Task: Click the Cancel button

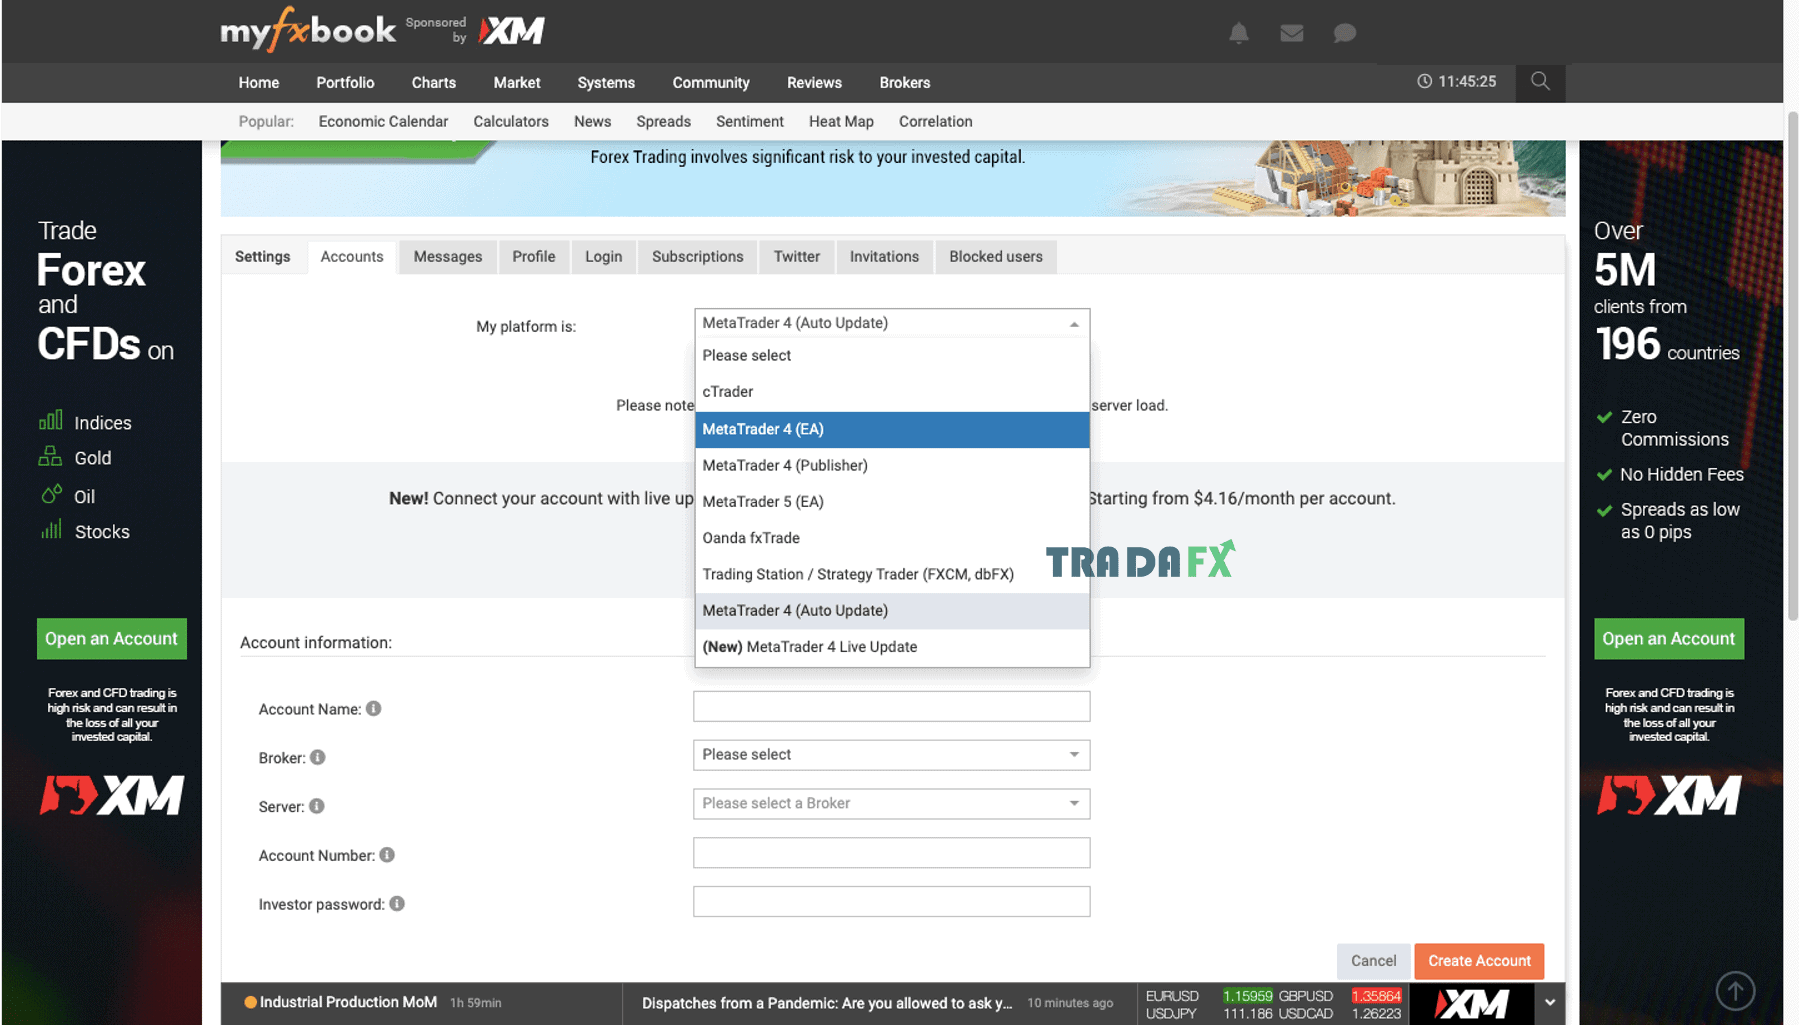Action: [x=1373, y=961]
